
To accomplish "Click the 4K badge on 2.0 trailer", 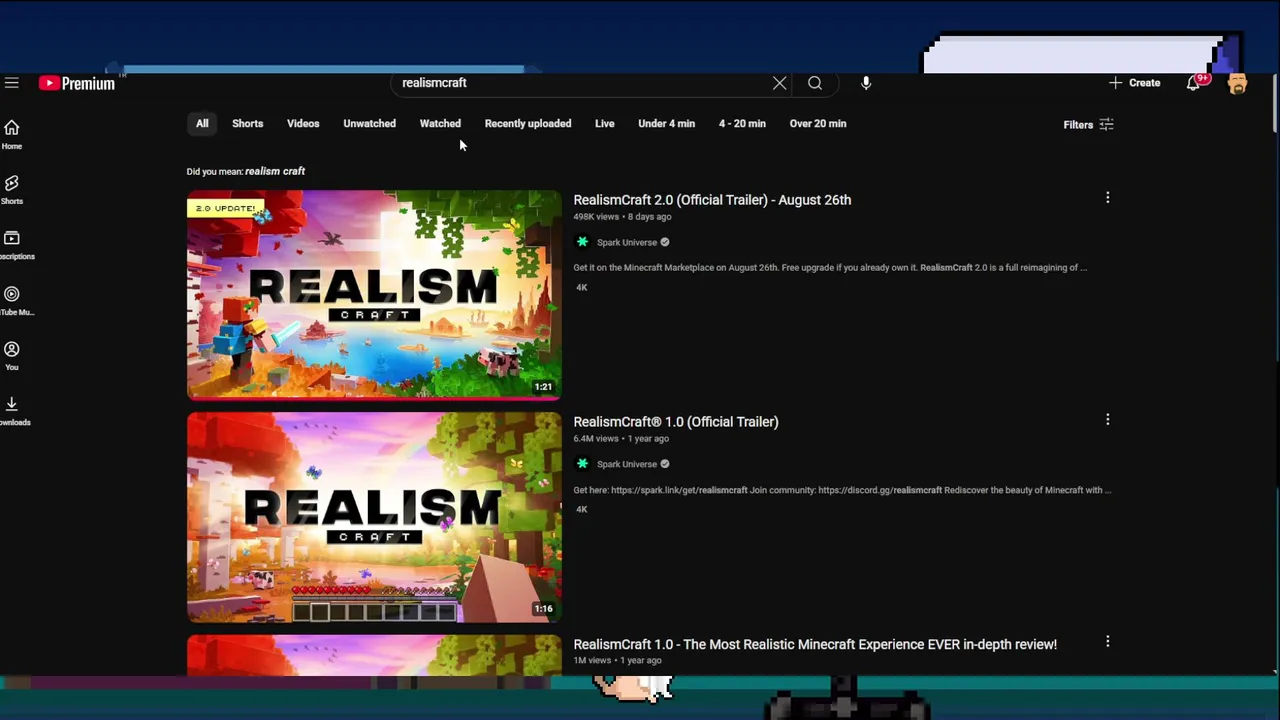I will click(x=582, y=288).
